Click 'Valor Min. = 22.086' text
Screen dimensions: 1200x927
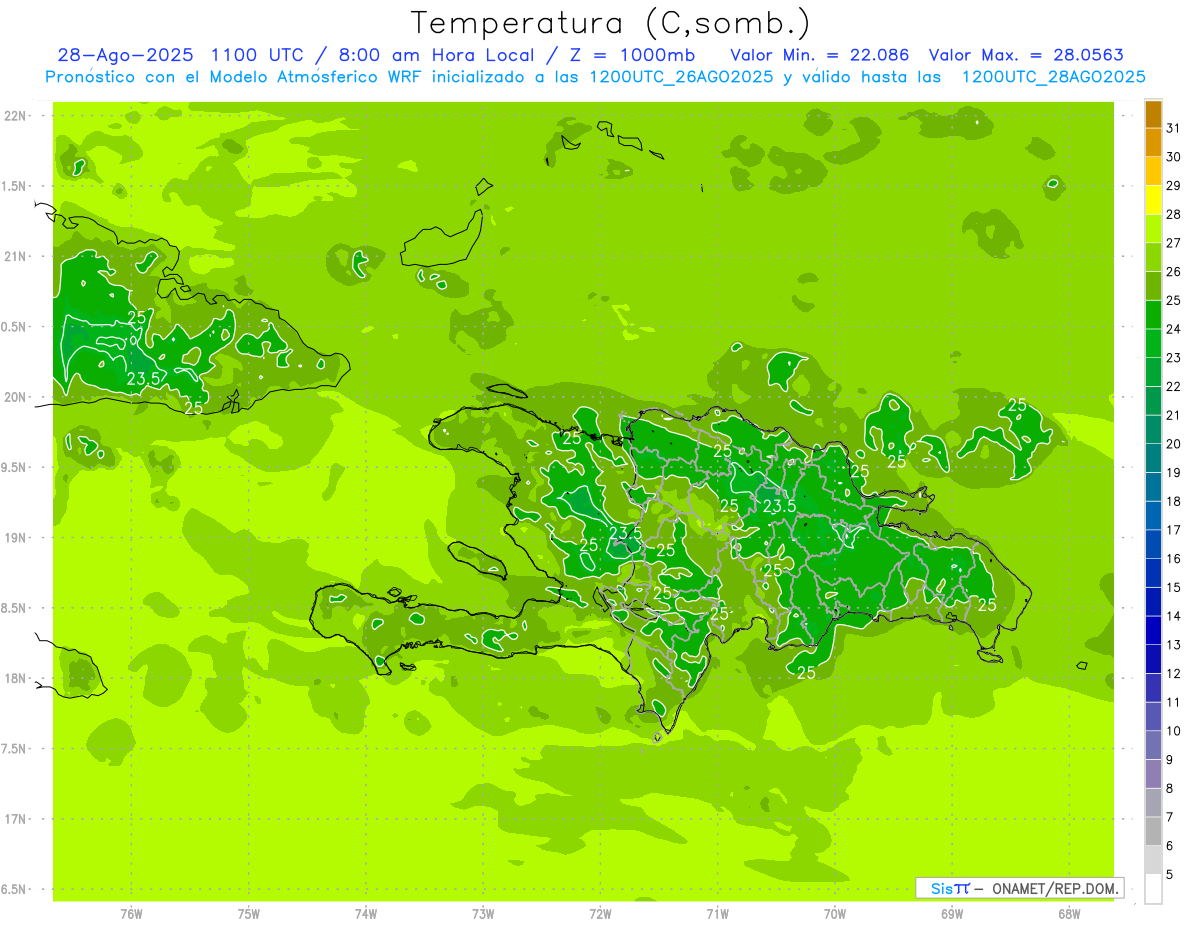[820, 55]
